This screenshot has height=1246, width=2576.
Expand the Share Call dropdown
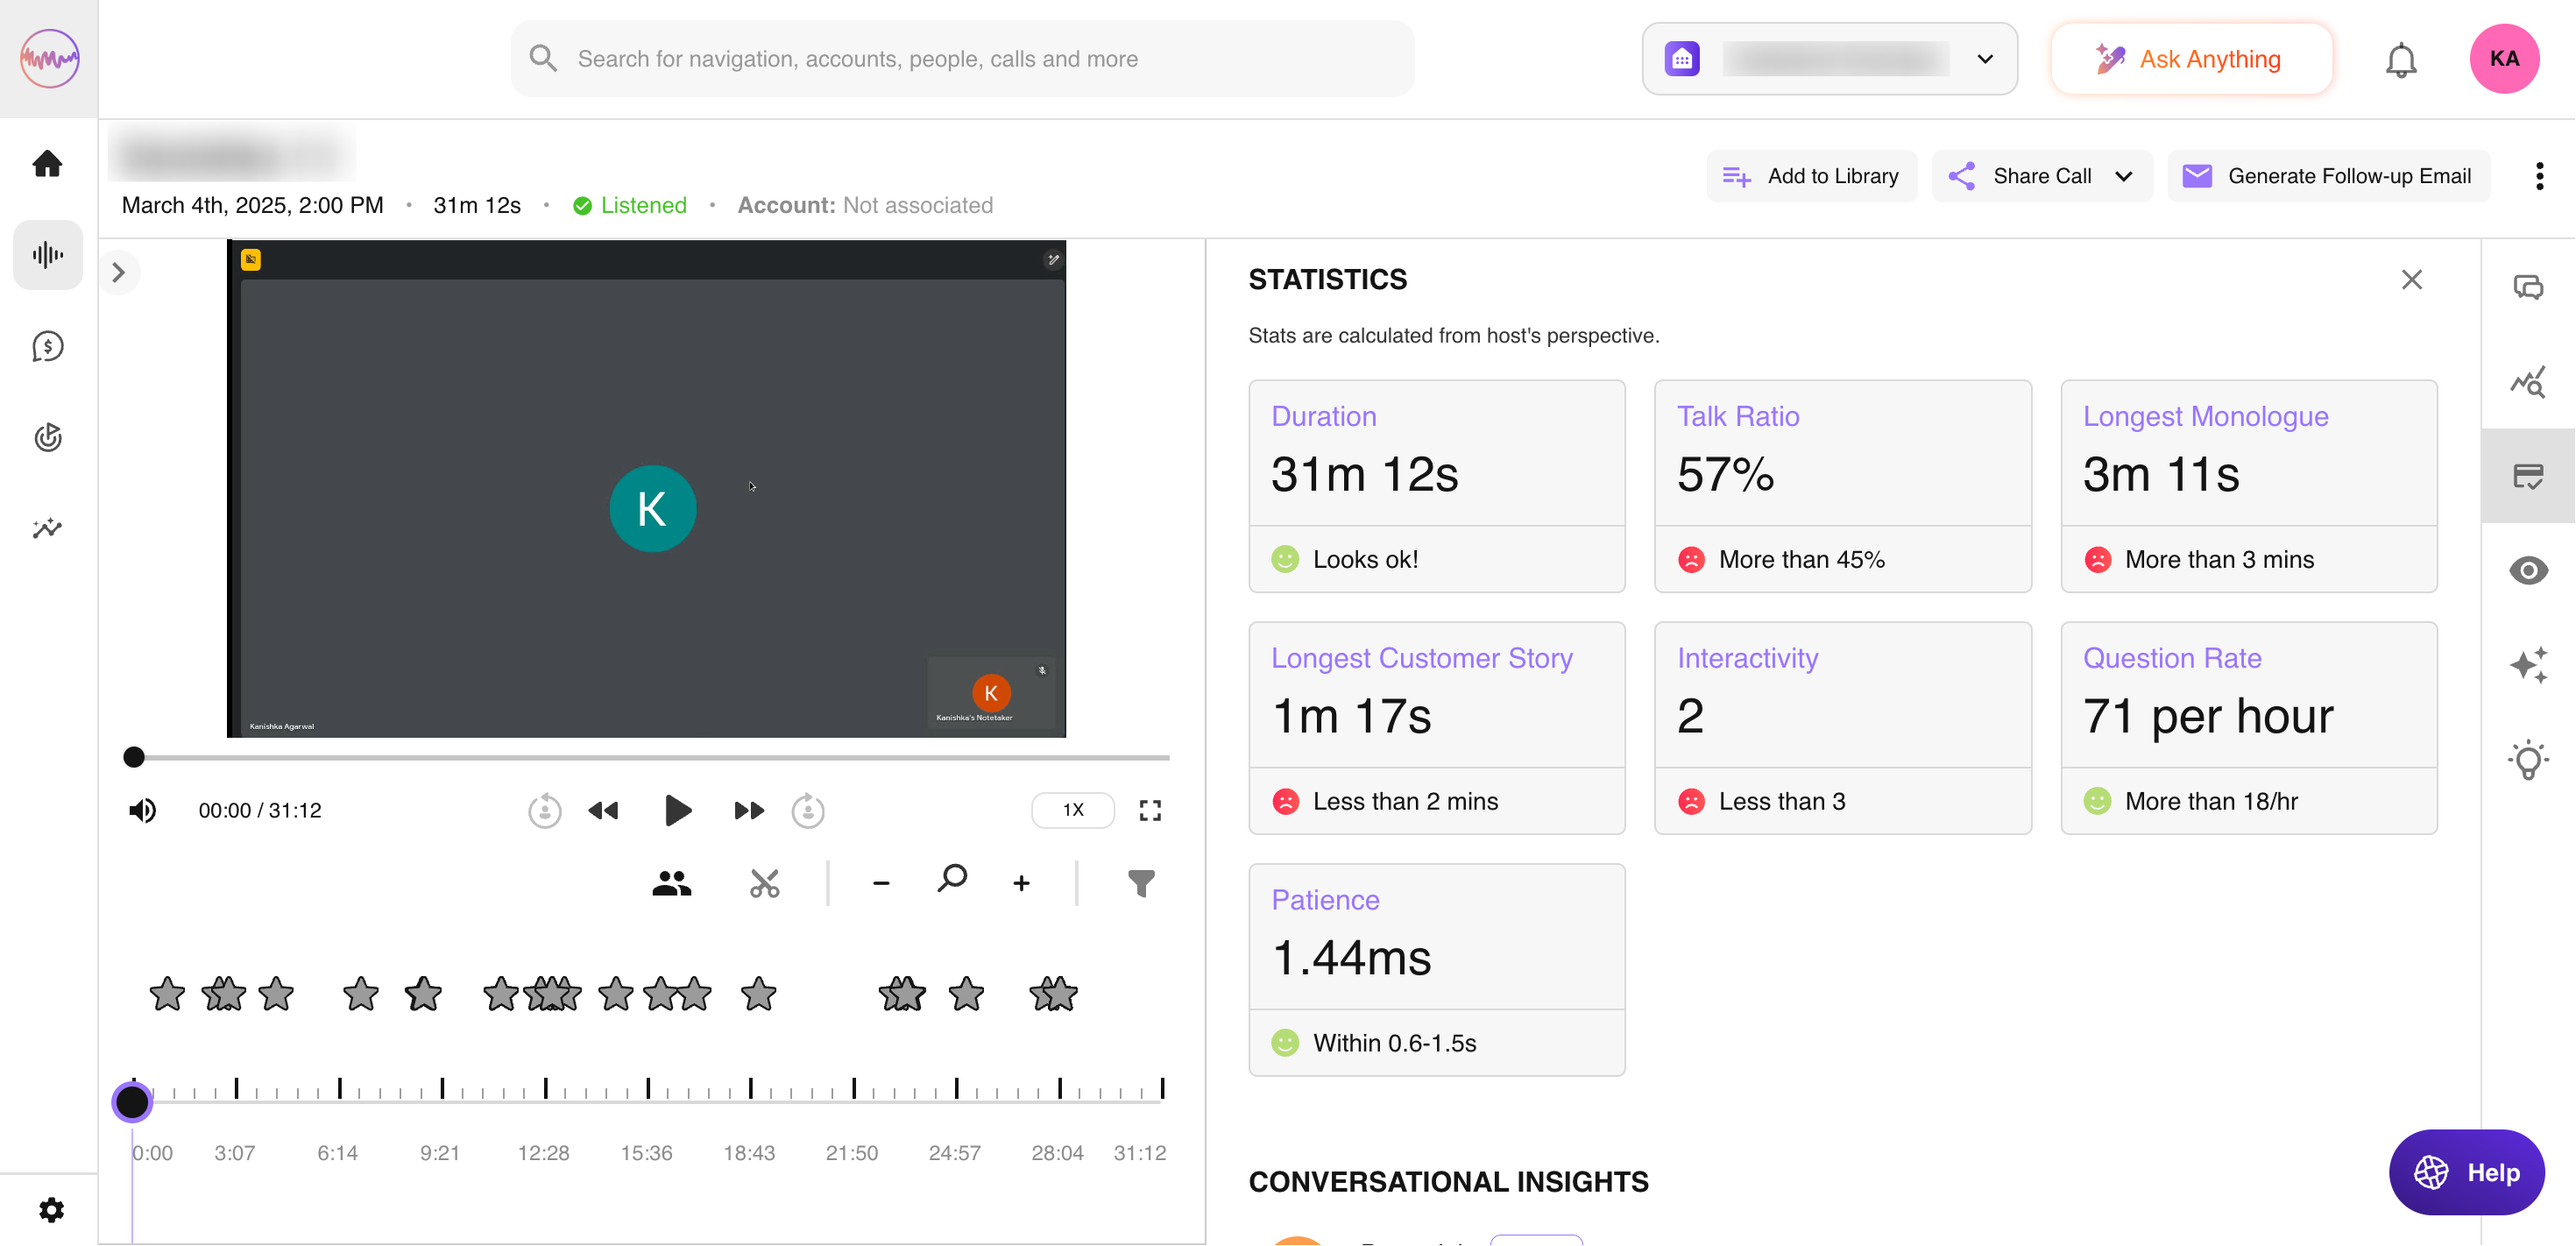(2123, 176)
